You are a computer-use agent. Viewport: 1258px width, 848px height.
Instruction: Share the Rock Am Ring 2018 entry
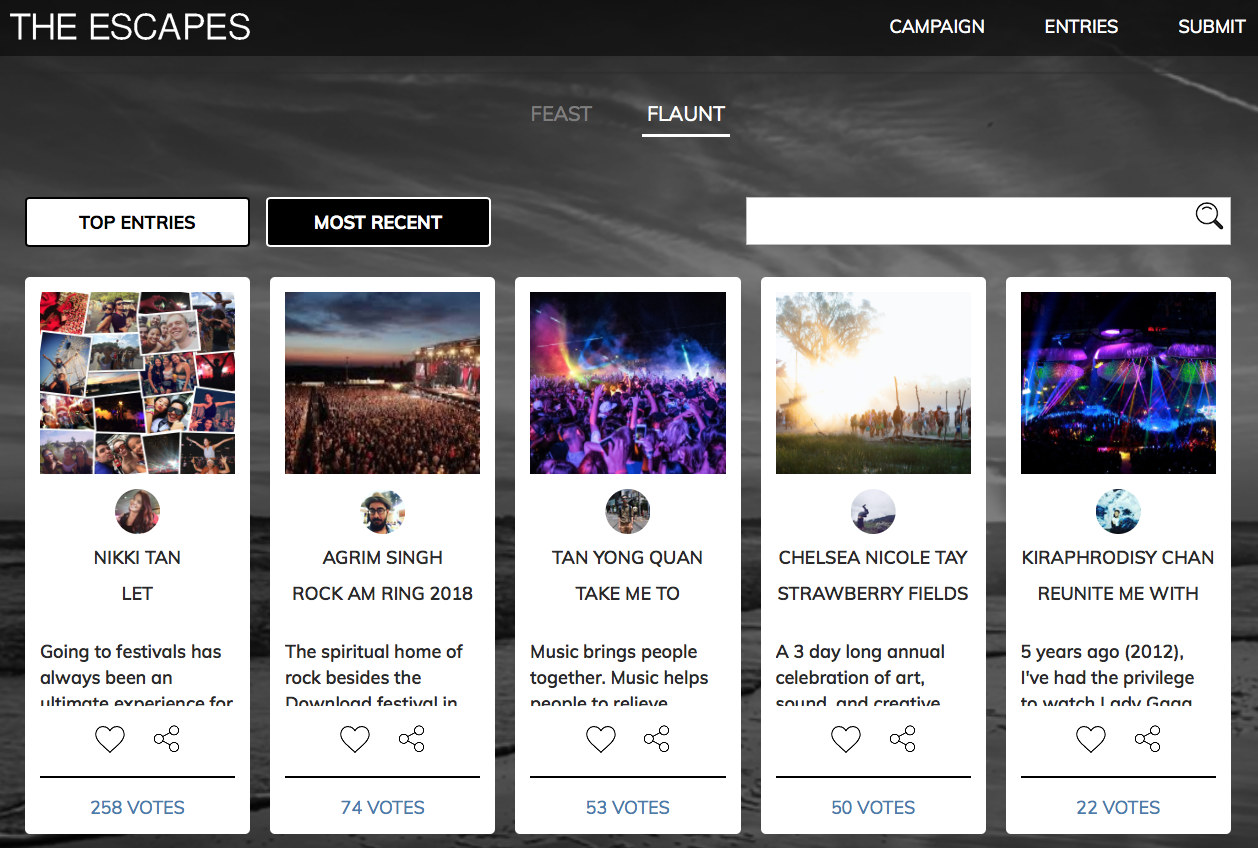tap(411, 739)
